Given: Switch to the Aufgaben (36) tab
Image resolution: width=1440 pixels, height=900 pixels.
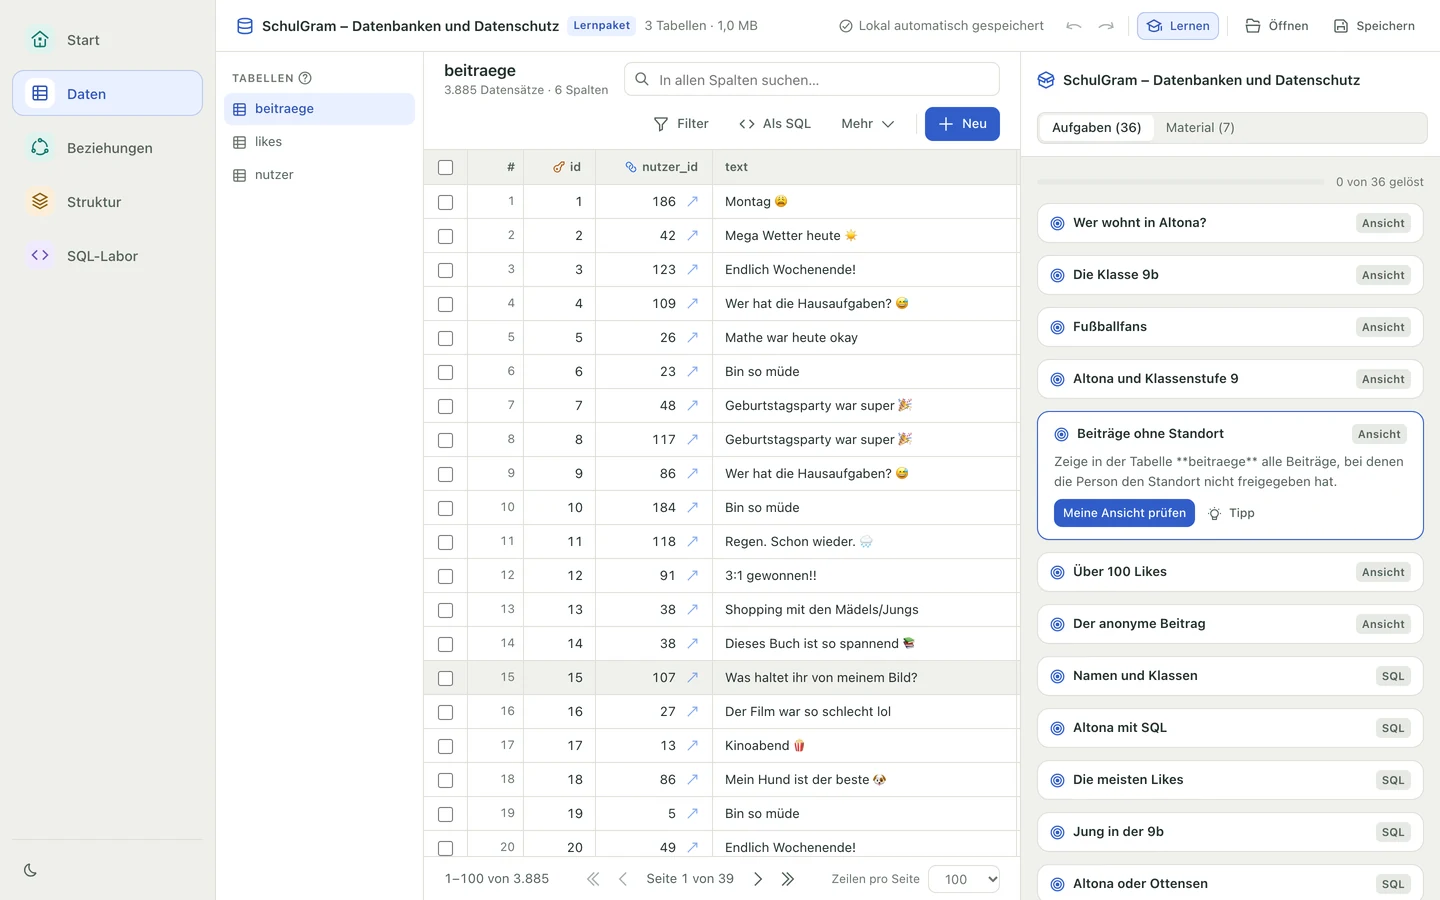Looking at the screenshot, I should point(1096,128).
